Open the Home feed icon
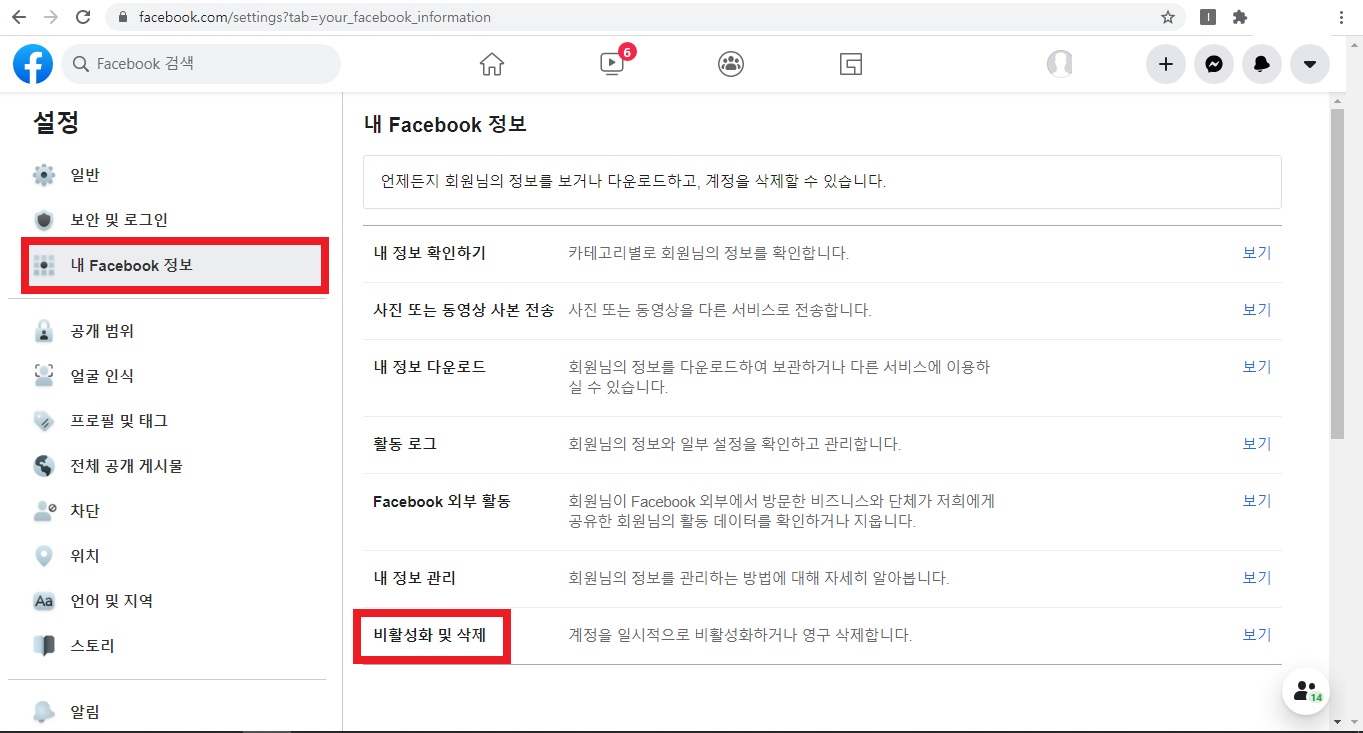 [492, 64]
